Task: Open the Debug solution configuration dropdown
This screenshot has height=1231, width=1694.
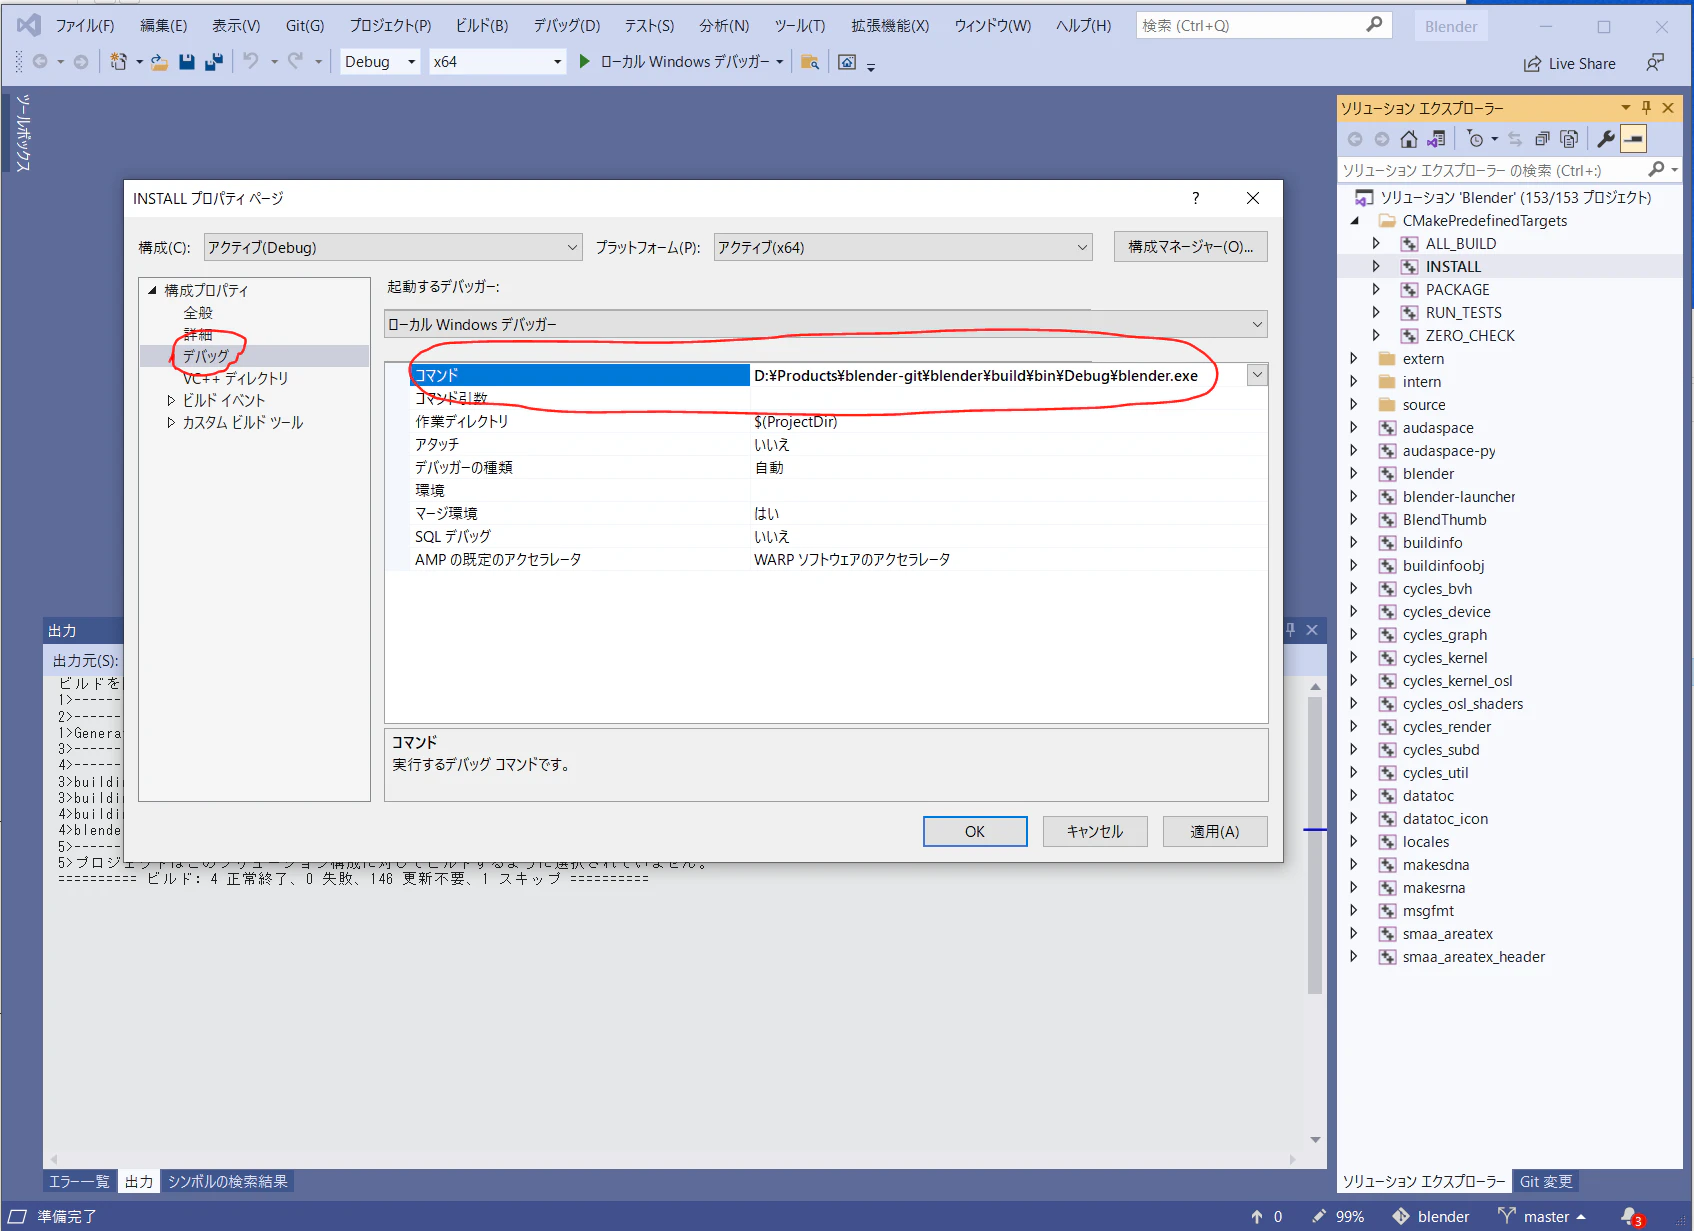Action: pos(380,62)
